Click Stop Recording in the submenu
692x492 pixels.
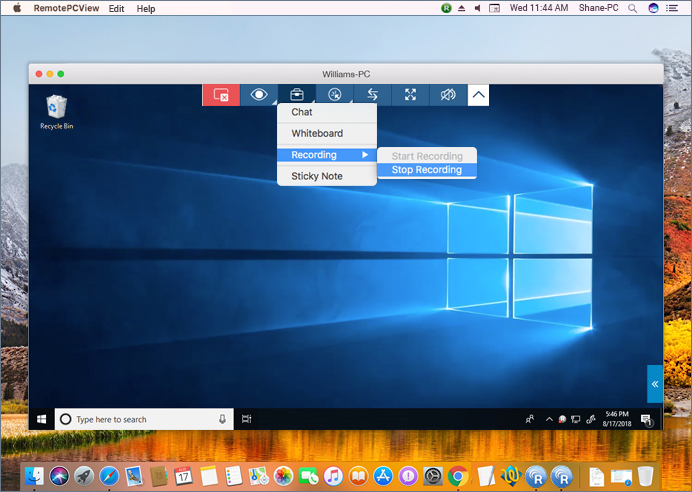click(427, 170)
